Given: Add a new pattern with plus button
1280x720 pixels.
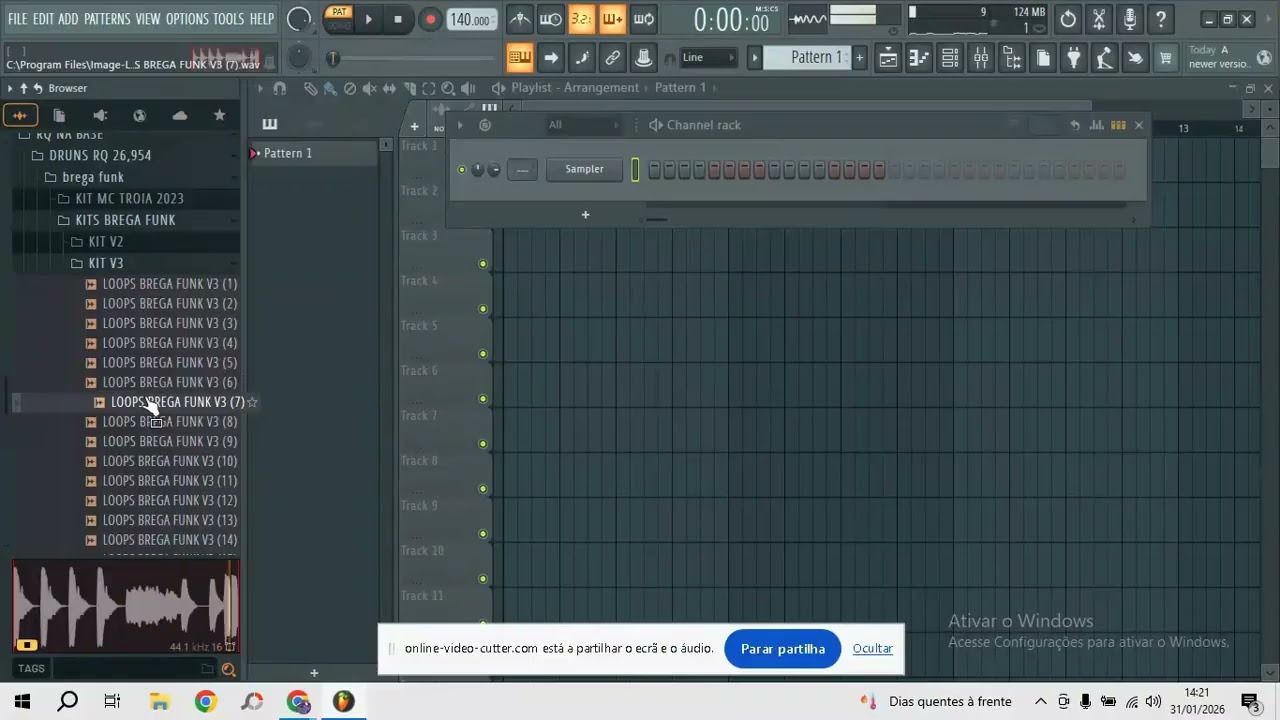Looking at the screenshot, I should click(x=859, y=58).
